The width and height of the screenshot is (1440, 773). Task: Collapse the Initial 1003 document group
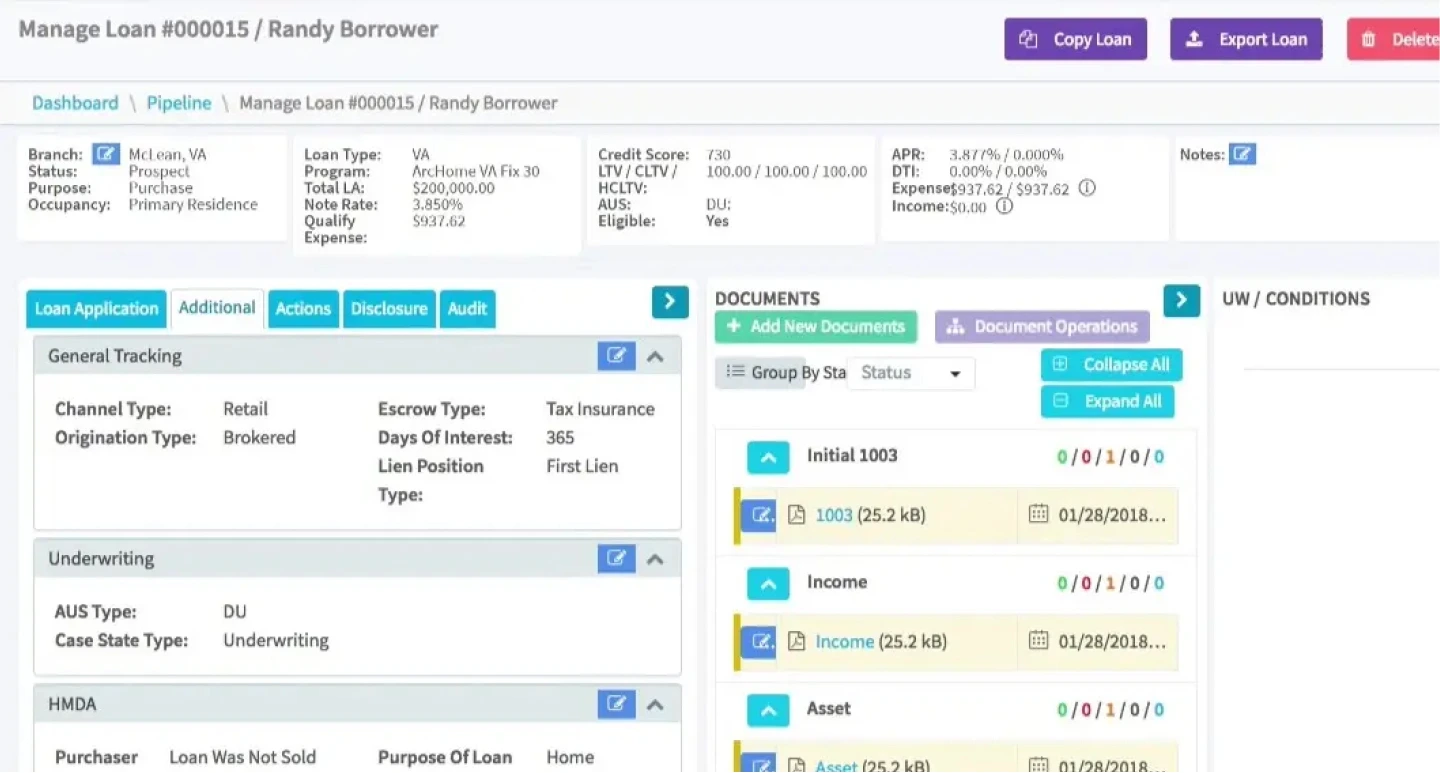click(768, 457)
